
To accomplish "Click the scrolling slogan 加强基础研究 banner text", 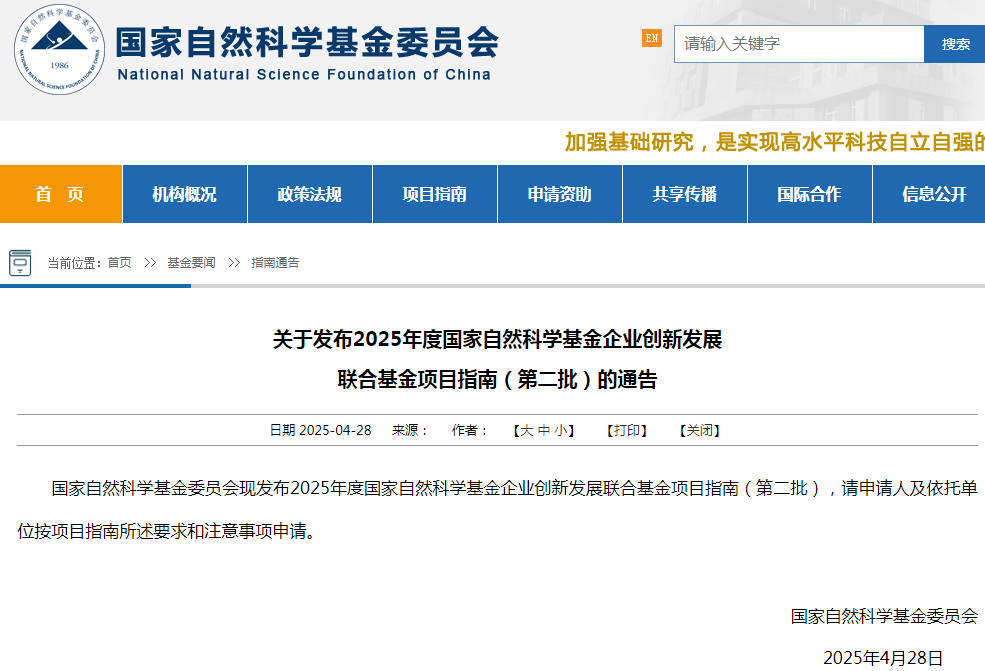I will coord(775,142).
